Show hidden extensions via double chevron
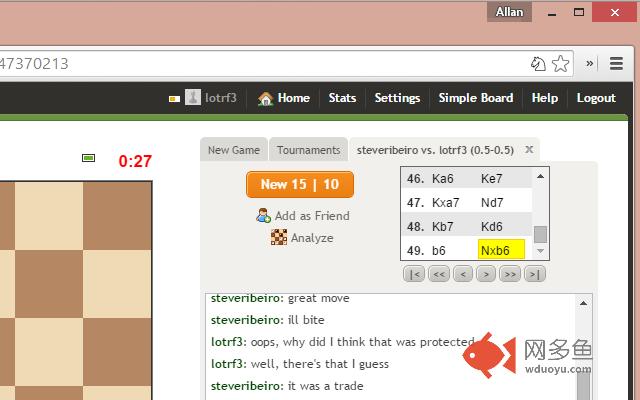This screenshot has height=400, width=640. 590,63
